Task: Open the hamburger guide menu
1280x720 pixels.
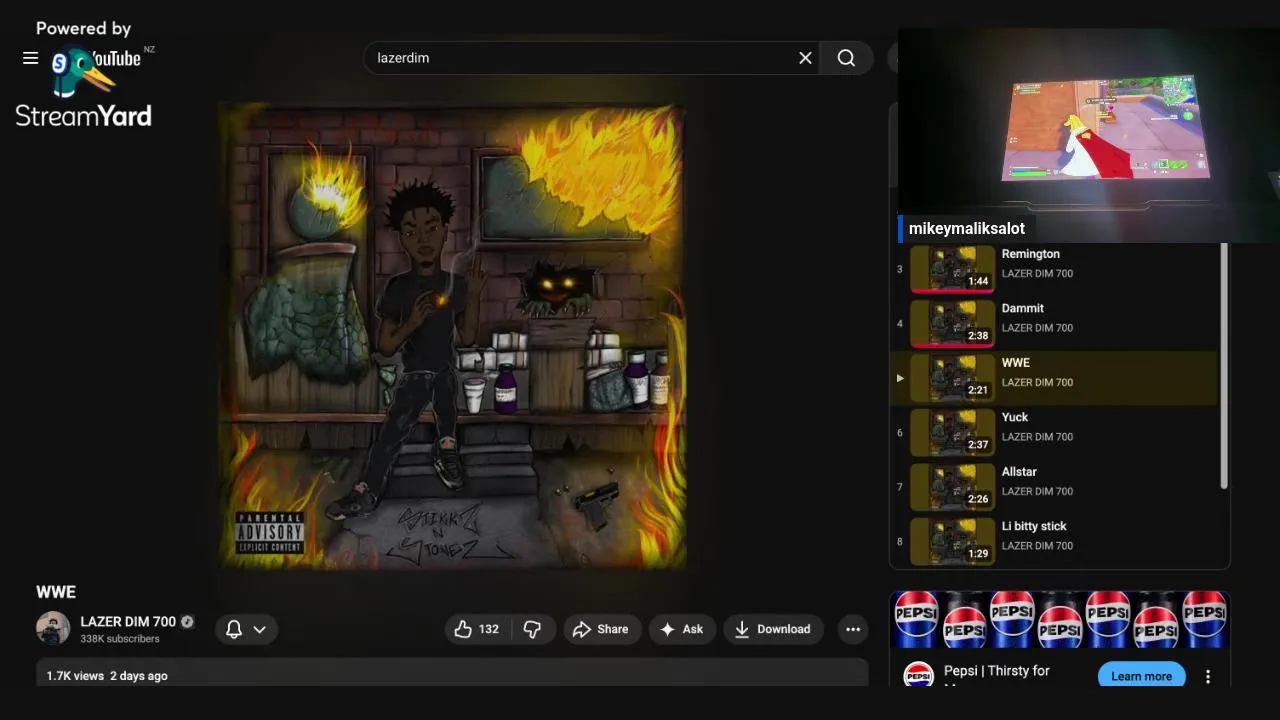Action: coord(30,58)
